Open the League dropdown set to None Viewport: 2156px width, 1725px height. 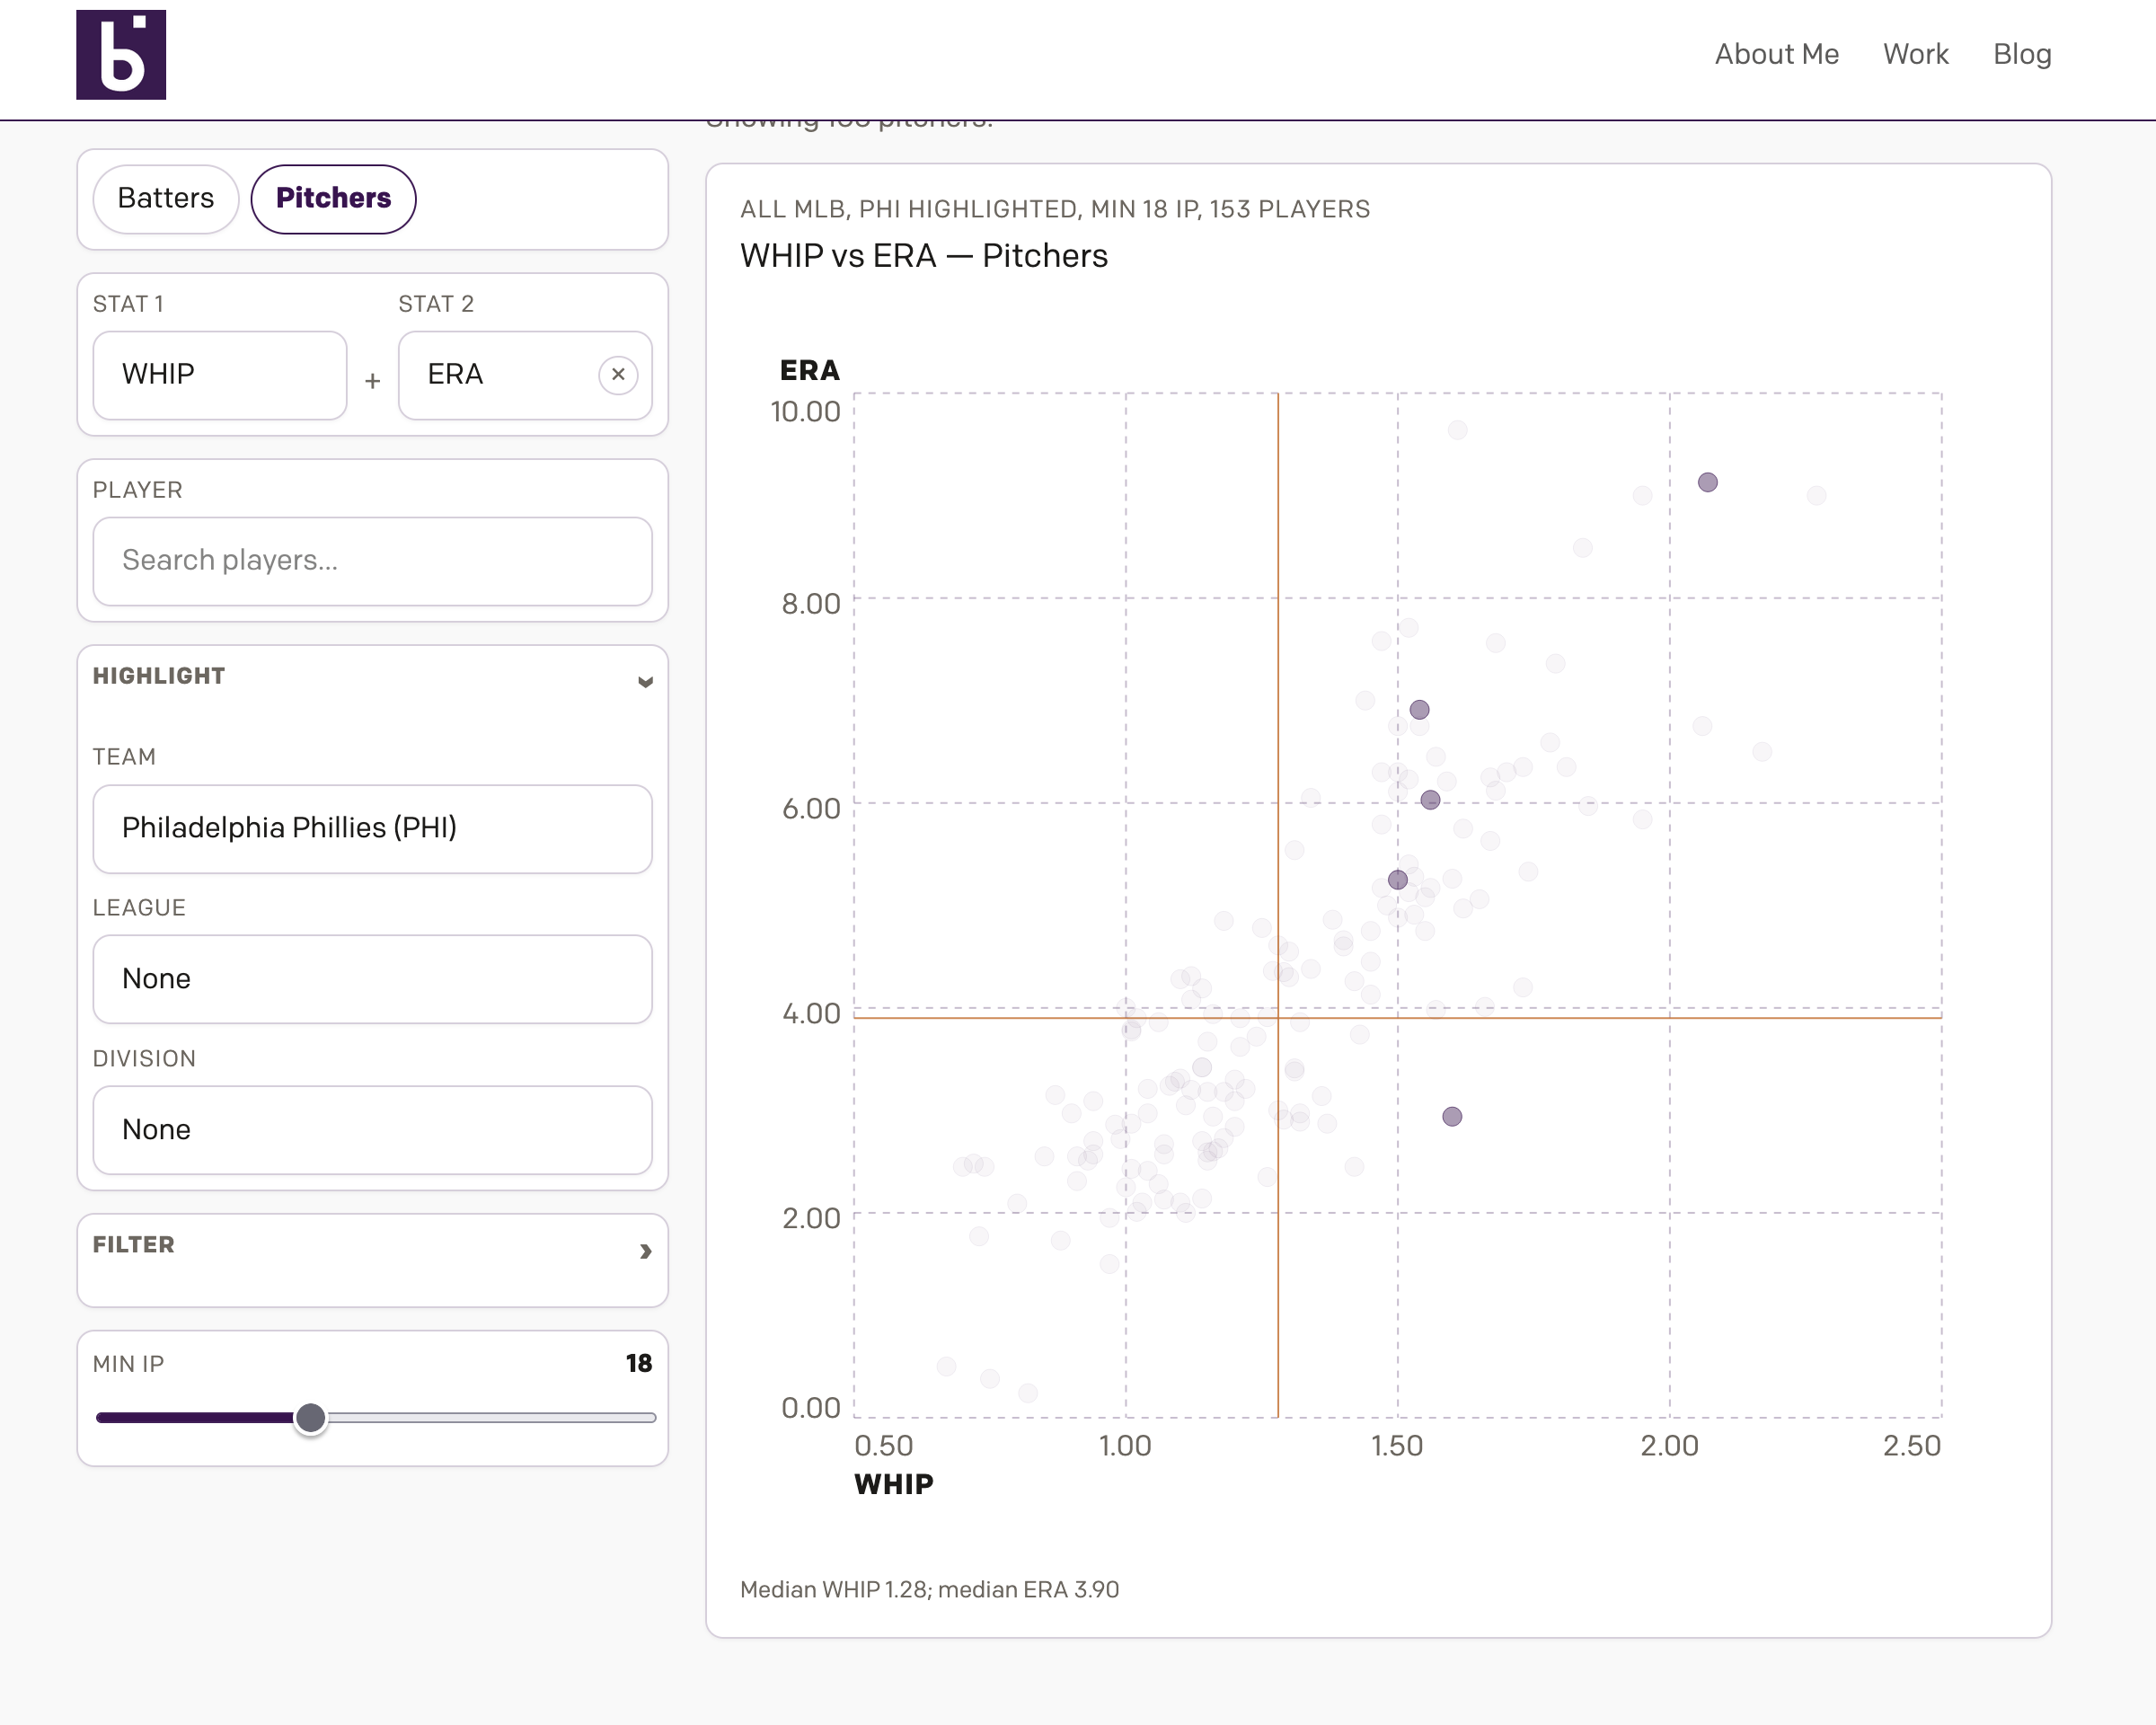372,978
